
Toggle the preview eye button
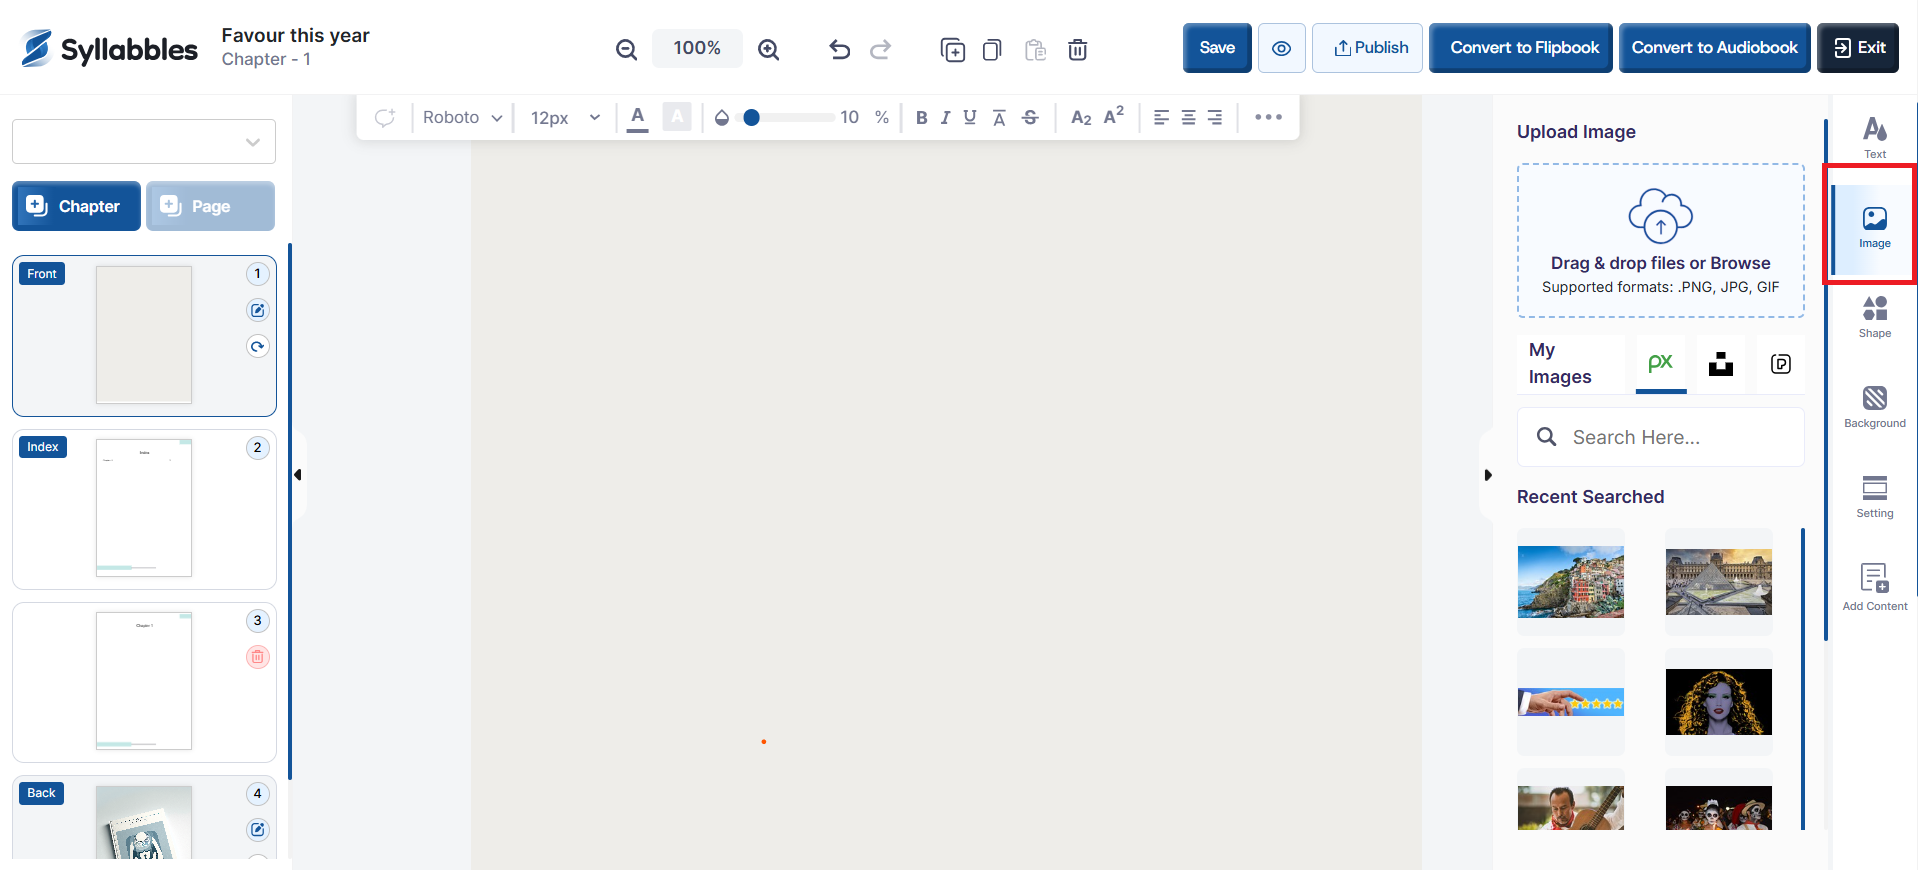1281,48
